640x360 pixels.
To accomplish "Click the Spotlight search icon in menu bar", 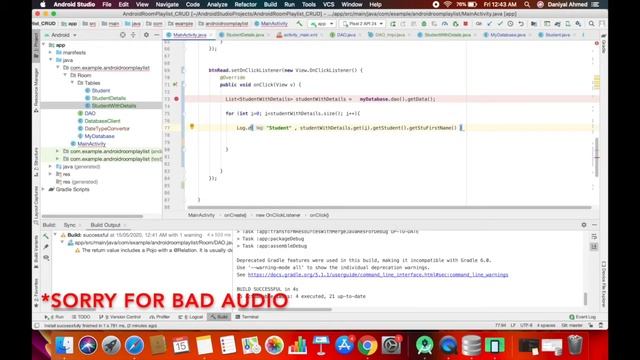I will (x=527, y=4).
